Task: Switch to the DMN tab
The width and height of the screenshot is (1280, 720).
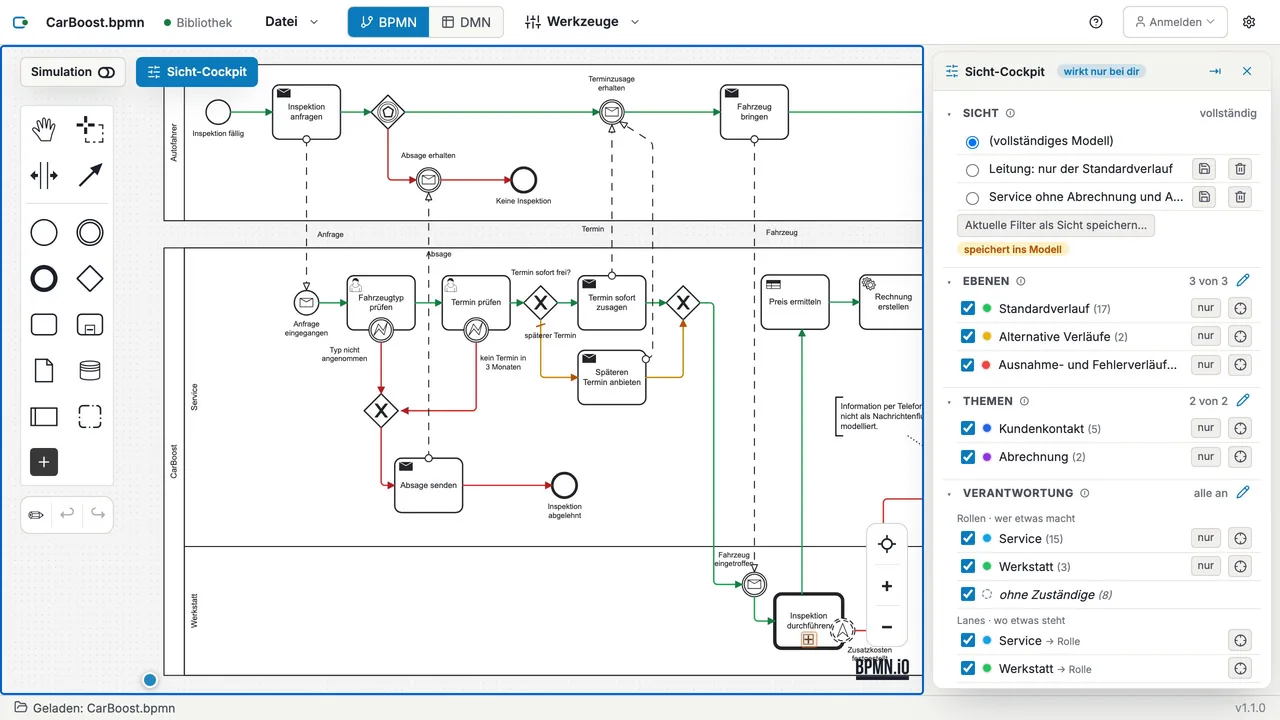Action: point(466,22)
